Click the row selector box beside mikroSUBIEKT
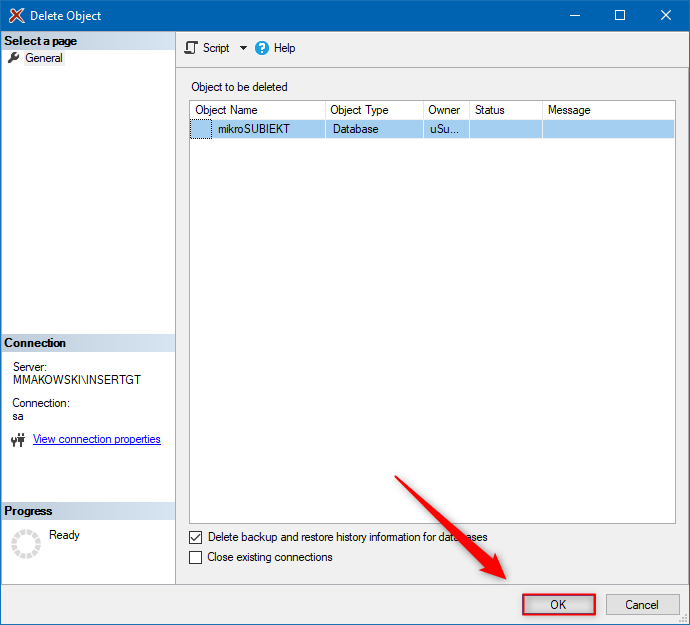 pos(201,129)
